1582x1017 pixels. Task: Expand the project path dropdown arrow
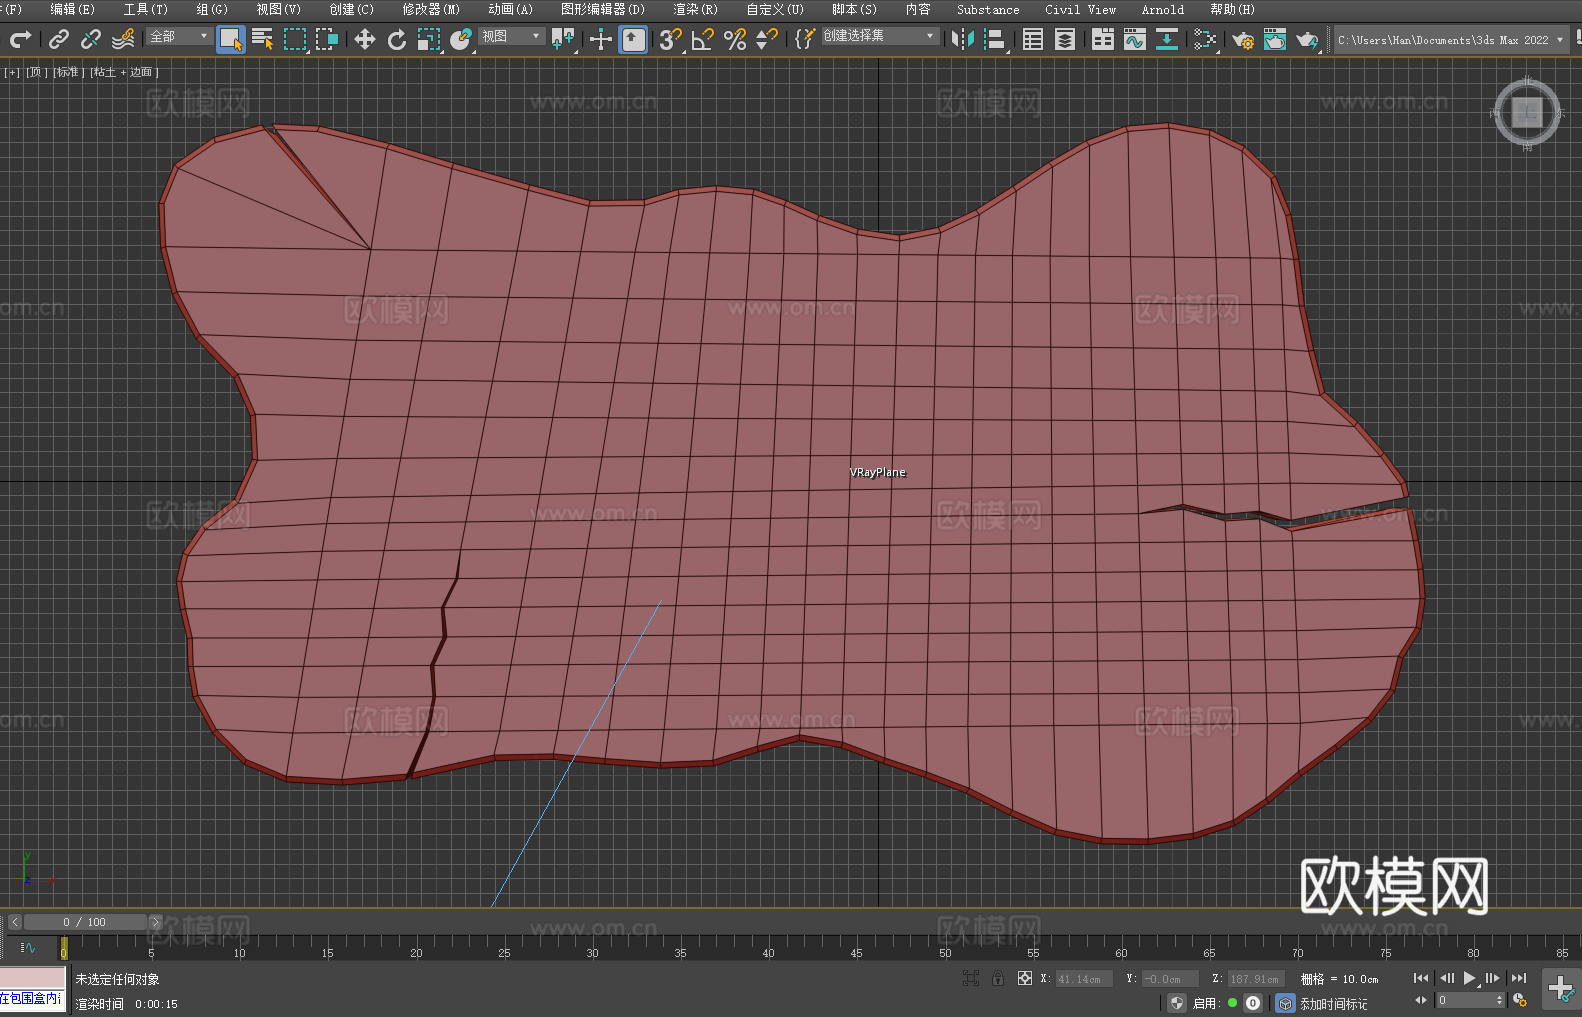point(1559,40)
